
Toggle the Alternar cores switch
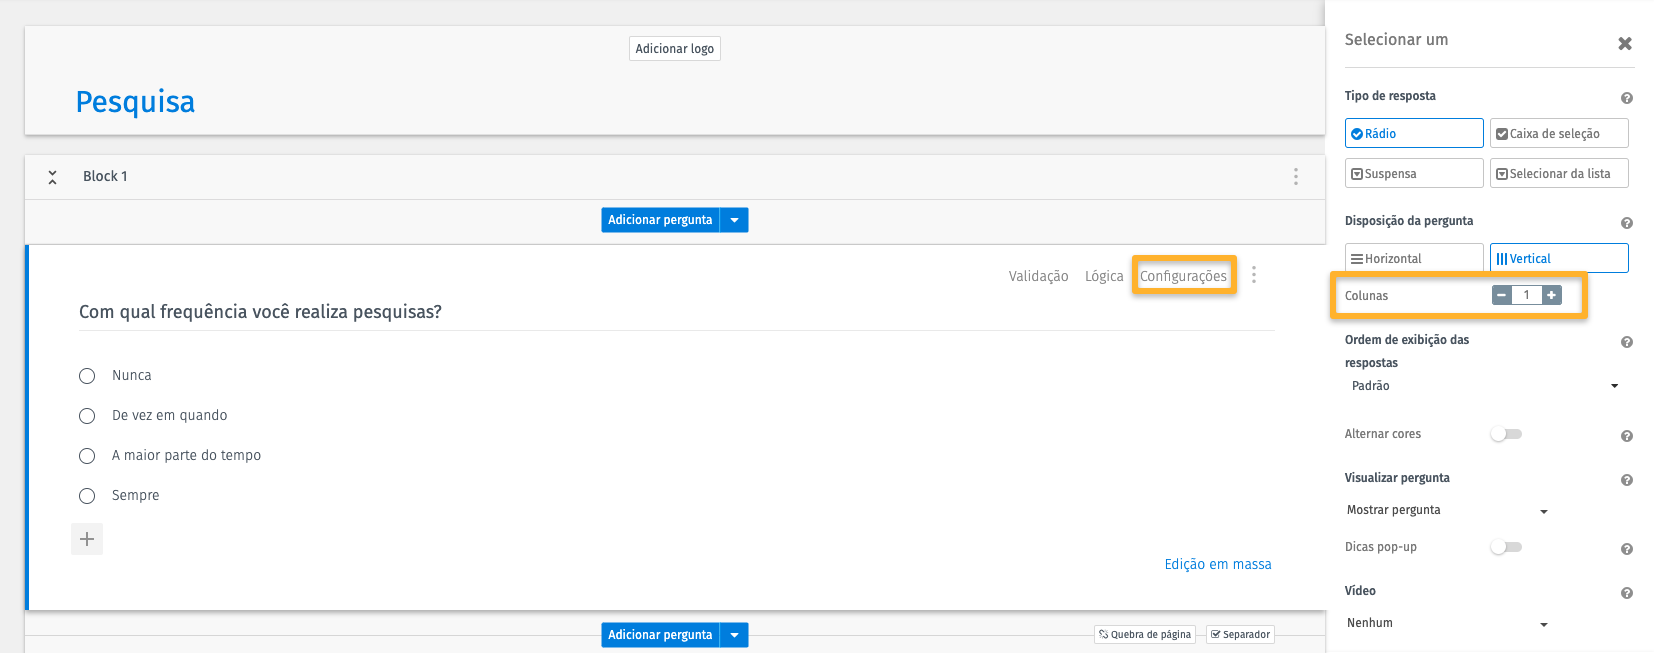click(1505, 434)
